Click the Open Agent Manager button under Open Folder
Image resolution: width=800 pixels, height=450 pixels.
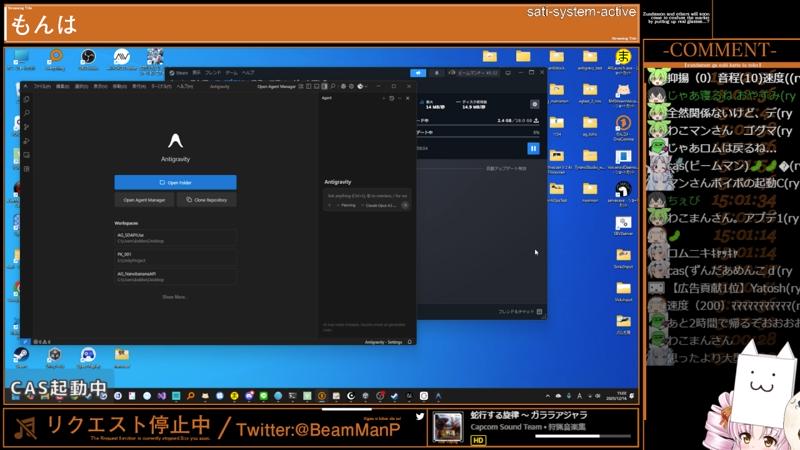point(144,200)
